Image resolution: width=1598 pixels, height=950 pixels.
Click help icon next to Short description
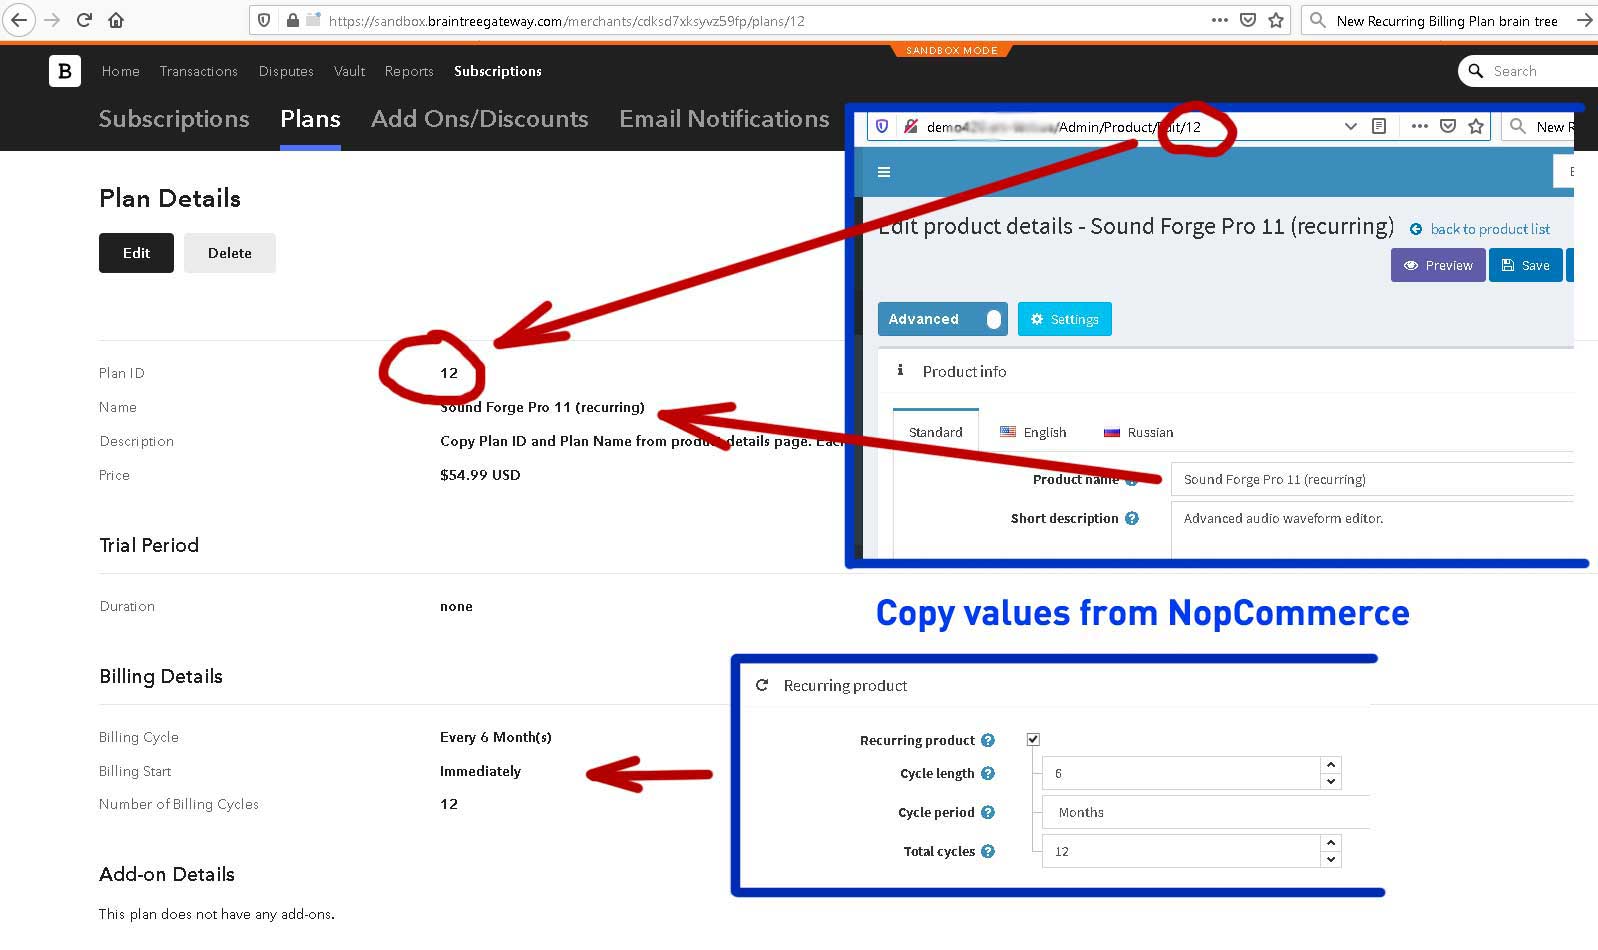(x=1132, y=518)
